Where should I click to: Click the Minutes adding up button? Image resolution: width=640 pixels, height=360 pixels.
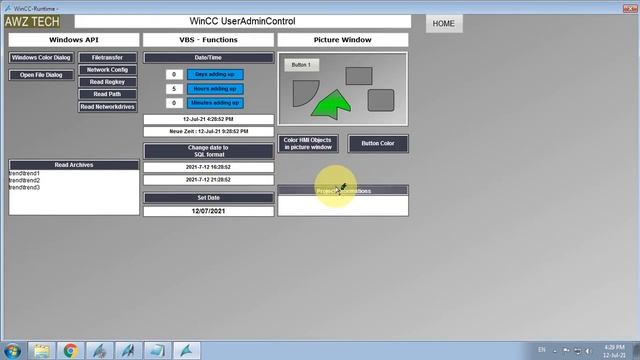[215, 103]
